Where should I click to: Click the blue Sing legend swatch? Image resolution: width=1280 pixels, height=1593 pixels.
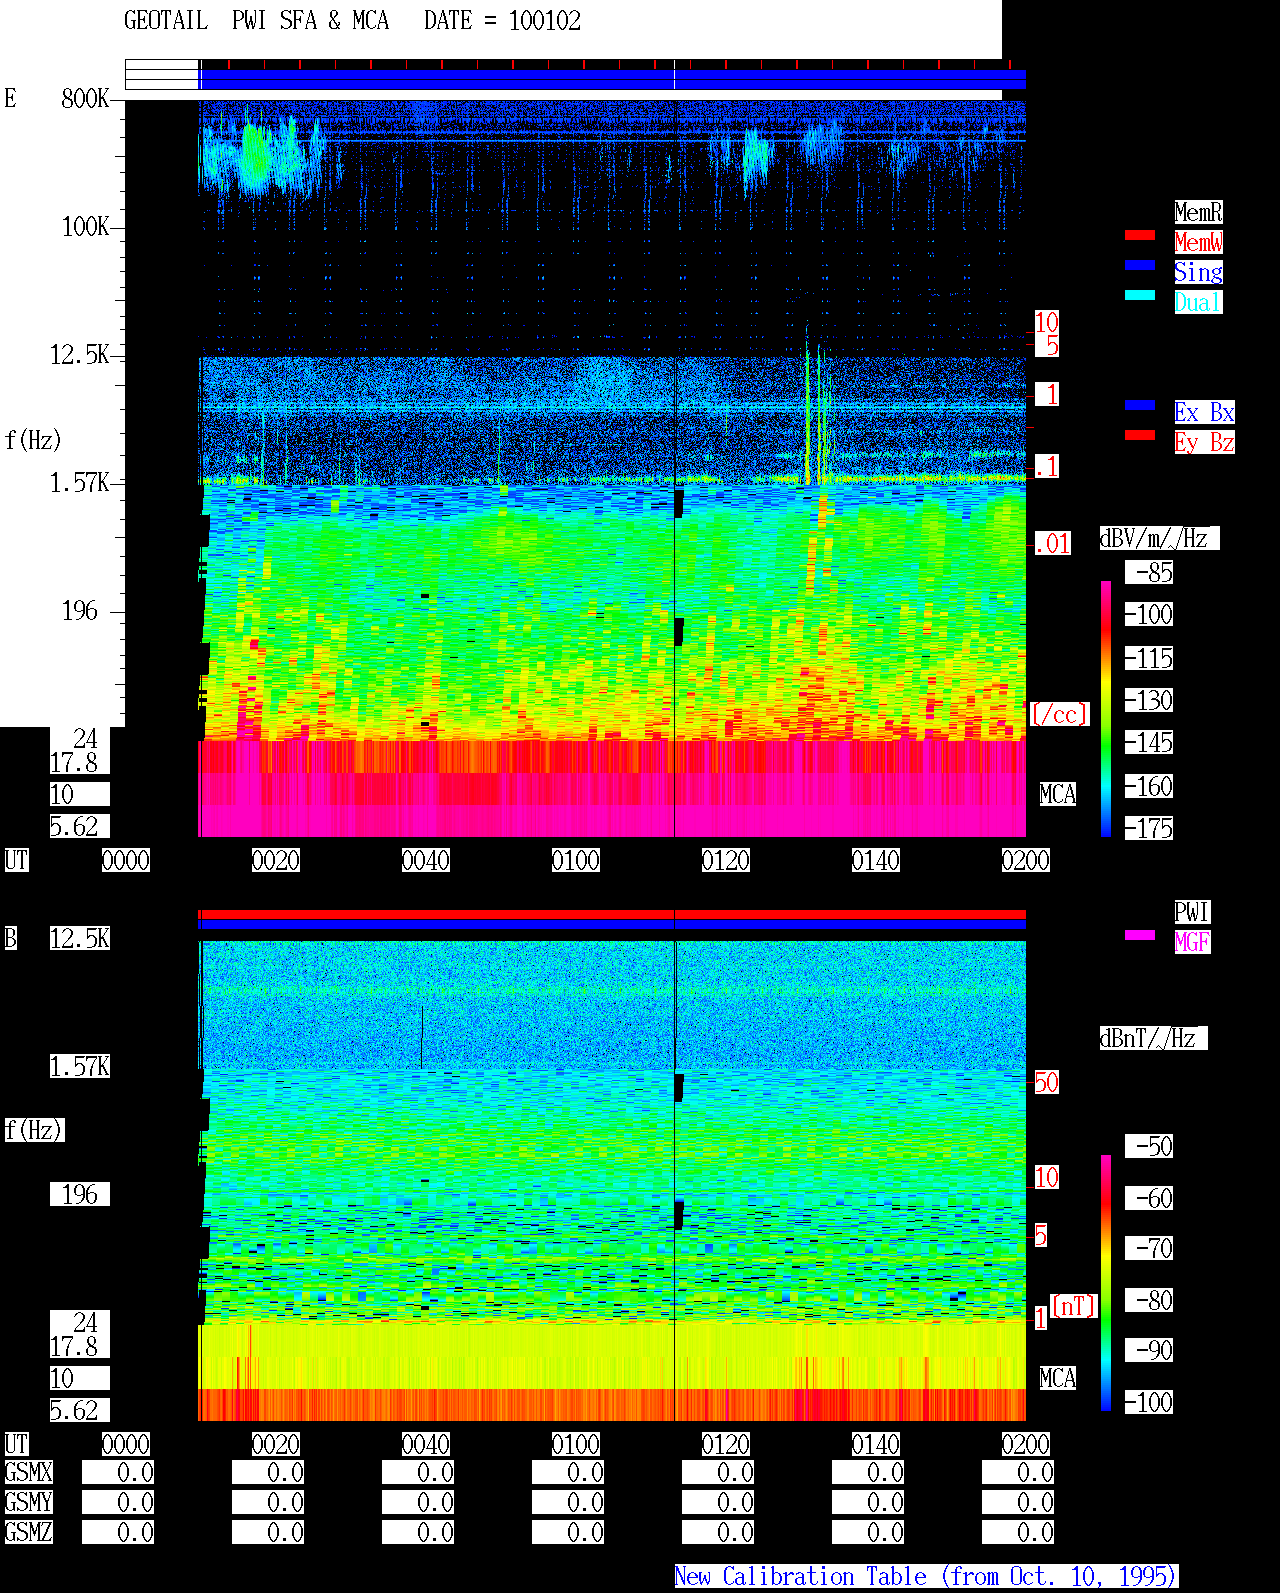(1140, 265)
